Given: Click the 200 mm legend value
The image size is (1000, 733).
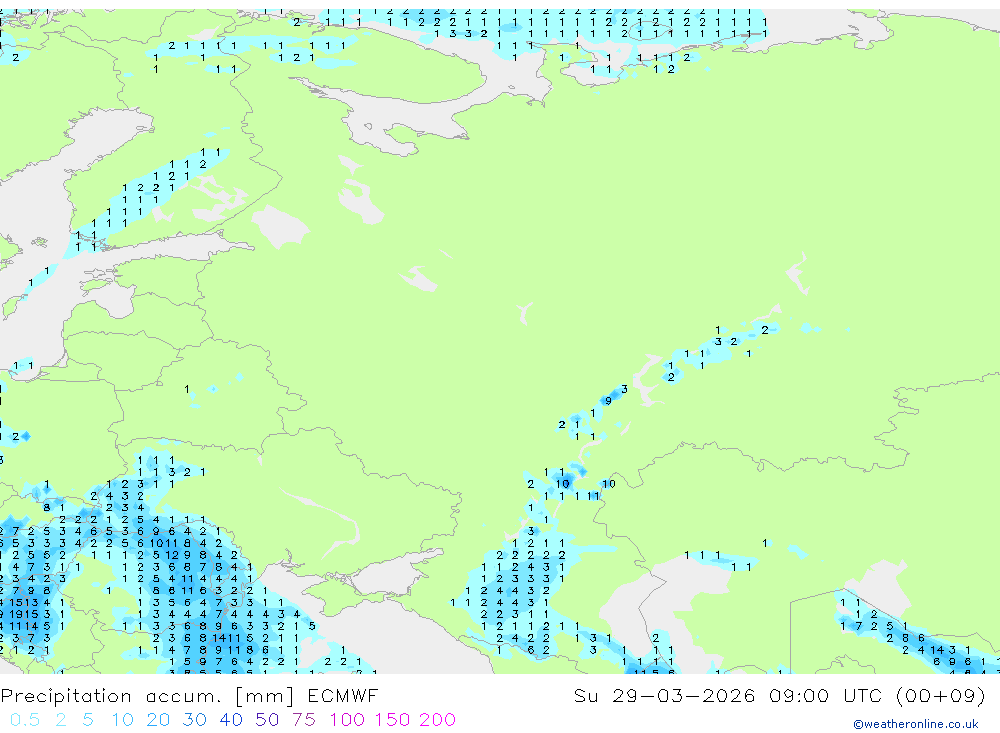Looking at the screenshot, I should (438, 720).
